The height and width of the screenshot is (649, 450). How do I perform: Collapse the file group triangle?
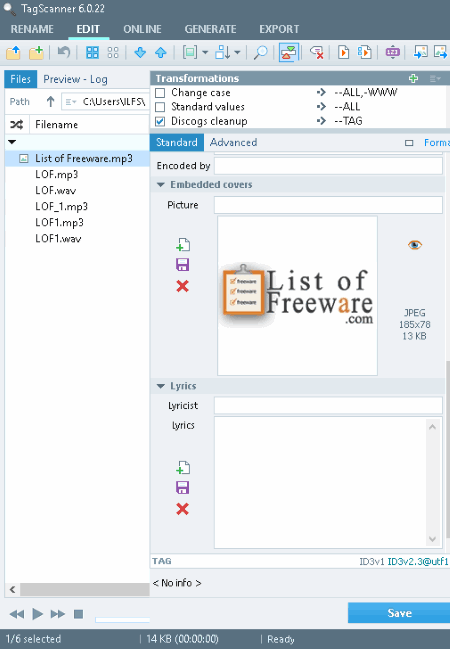pos(12,142)
